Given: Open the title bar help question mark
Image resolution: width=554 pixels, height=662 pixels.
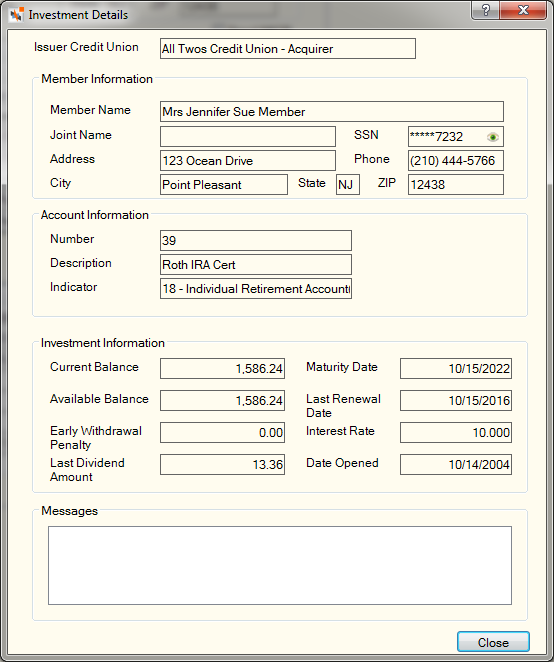Looking at the screenshot, I should click(x=485, y=10).
